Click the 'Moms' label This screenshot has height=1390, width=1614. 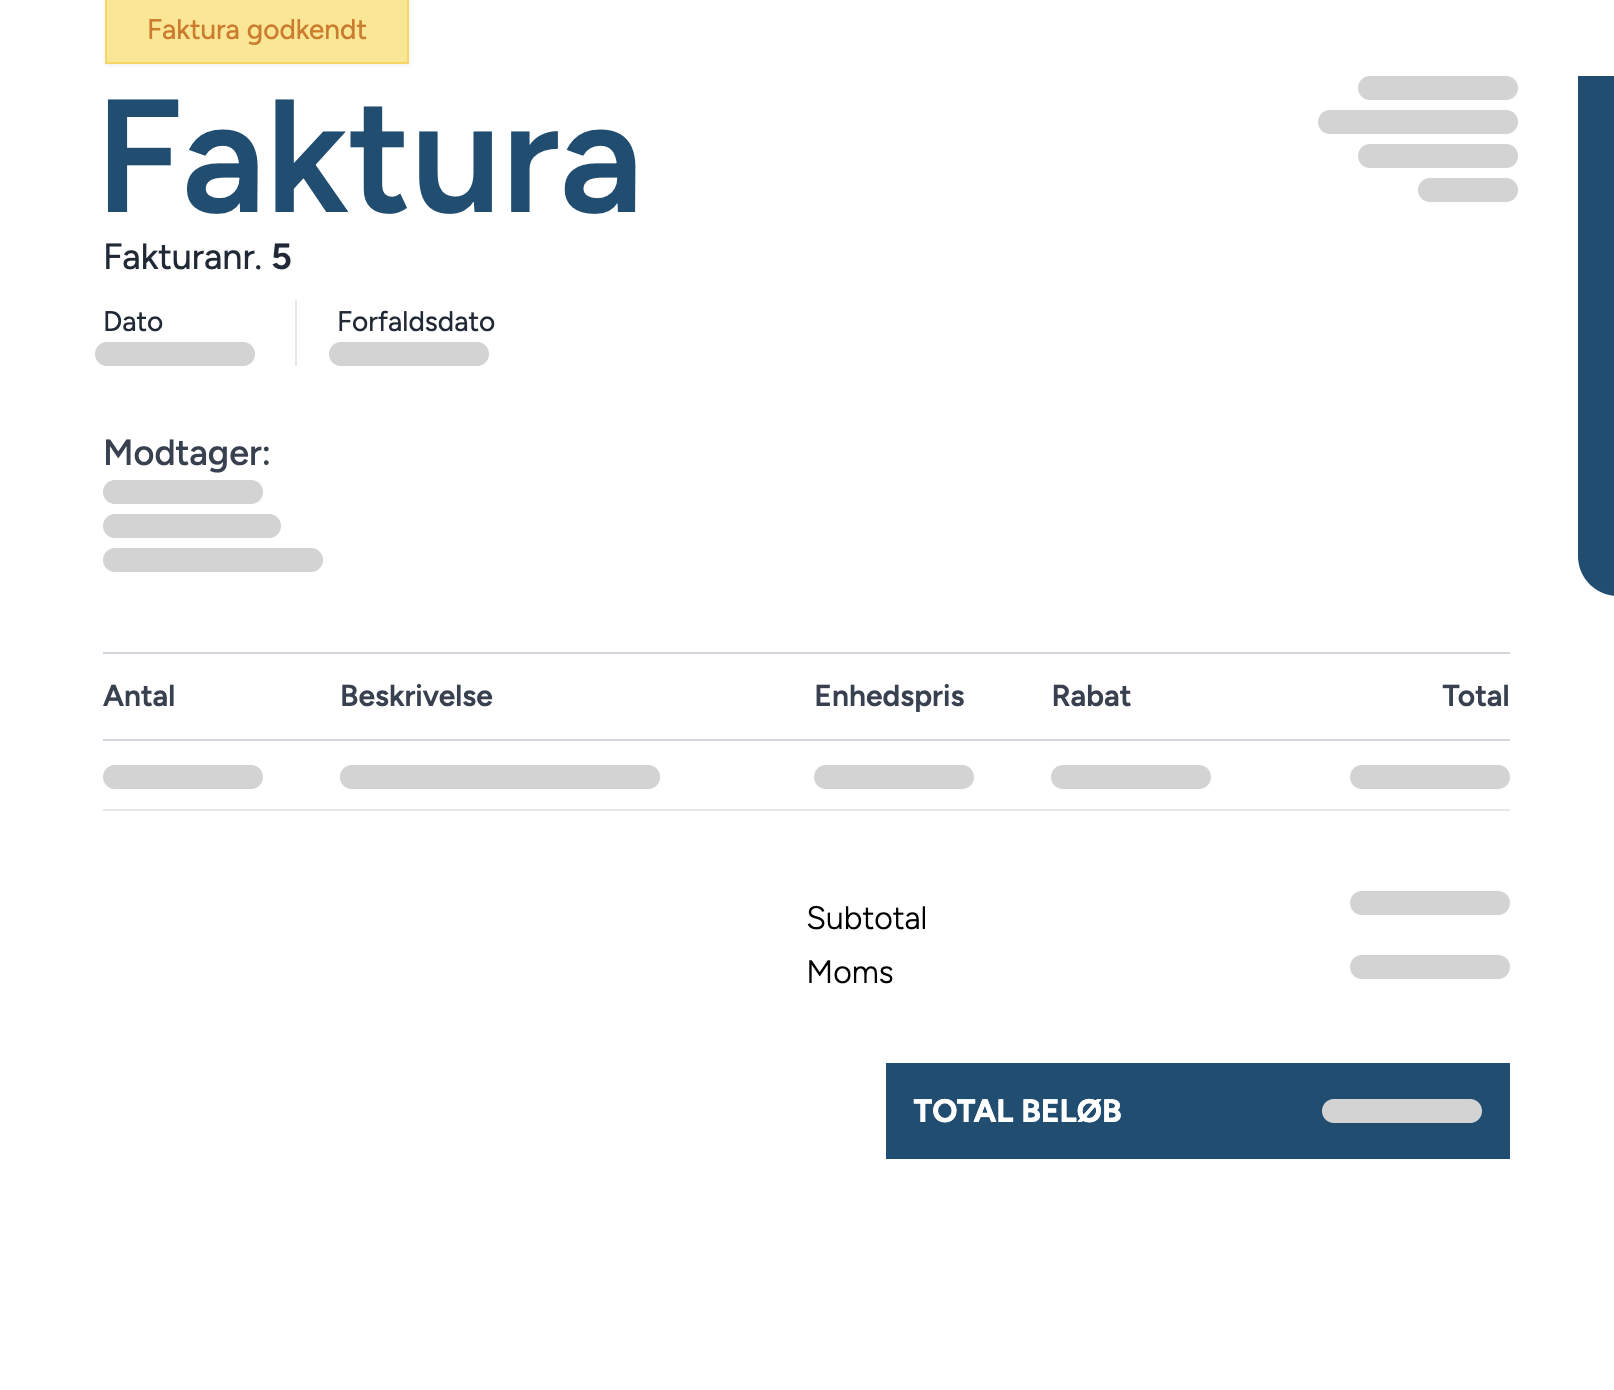[x=850, y=972]
